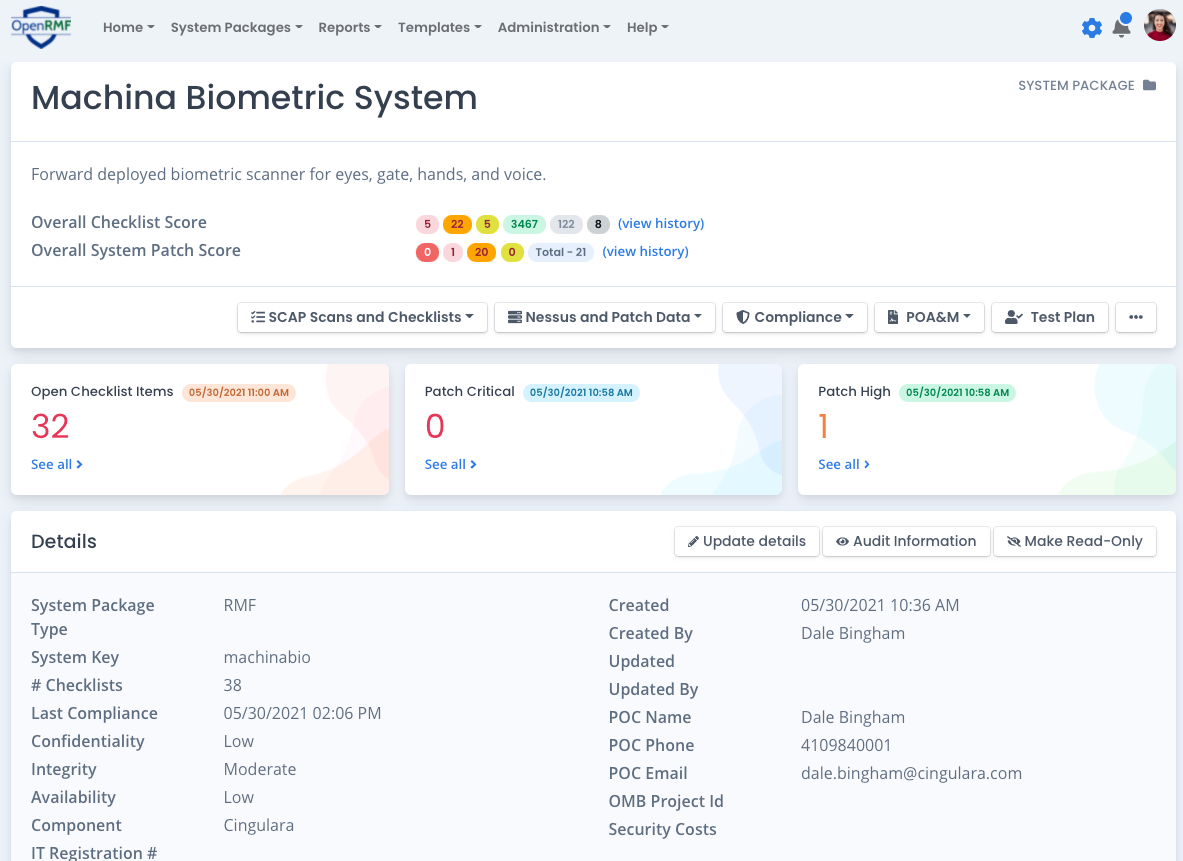The image size is (1183, 861).
Task: Check notifications via the bell icon
Action: click(x=1121, y=29)
